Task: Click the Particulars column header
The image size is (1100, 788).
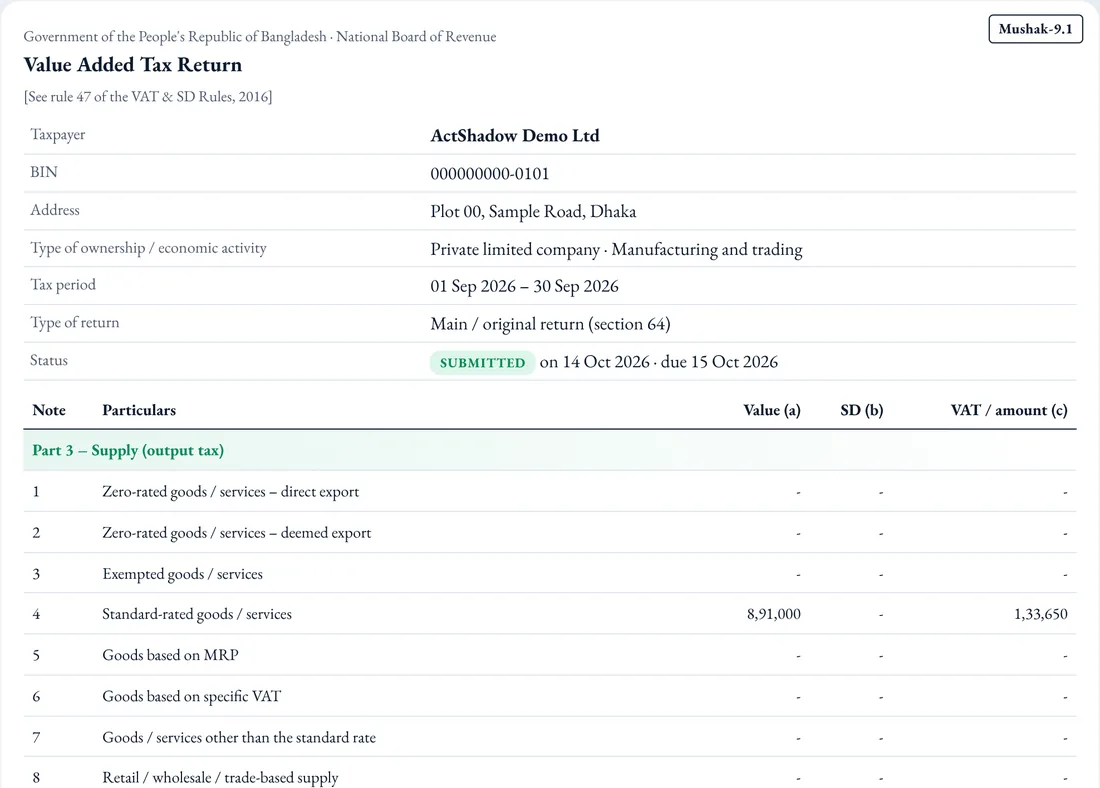Action: point(139,410)
